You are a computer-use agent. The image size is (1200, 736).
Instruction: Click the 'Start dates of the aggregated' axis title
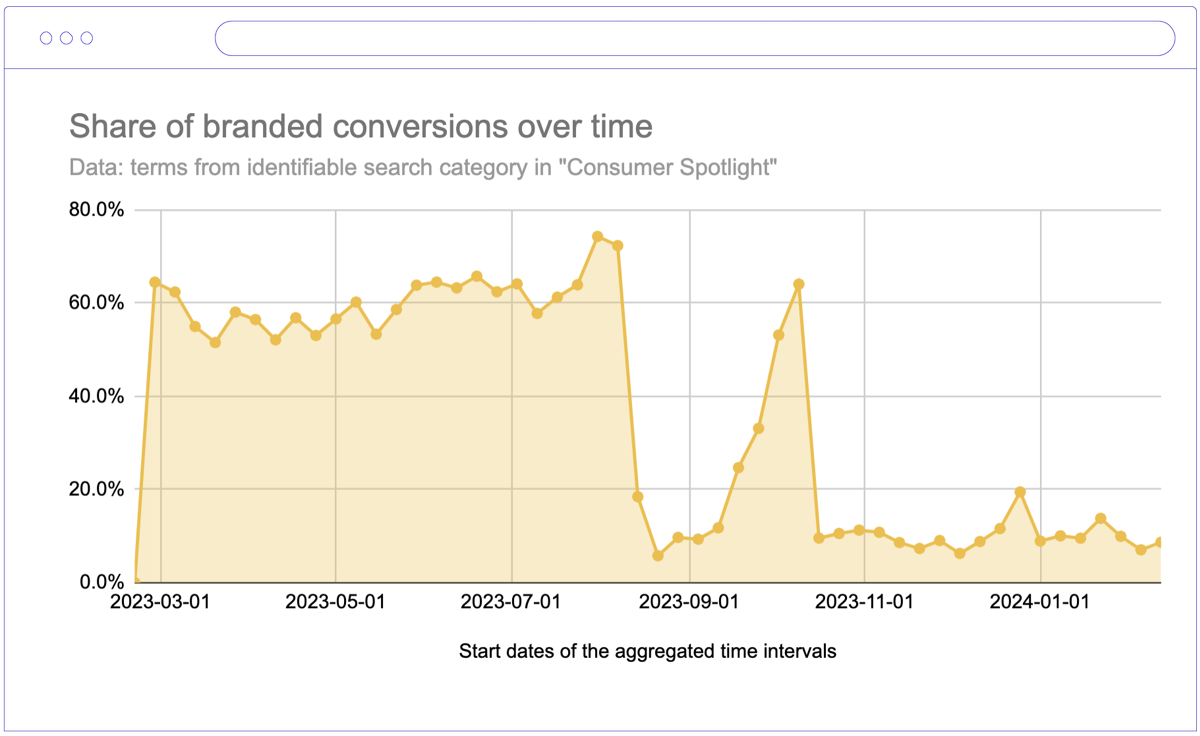point(647,651)
